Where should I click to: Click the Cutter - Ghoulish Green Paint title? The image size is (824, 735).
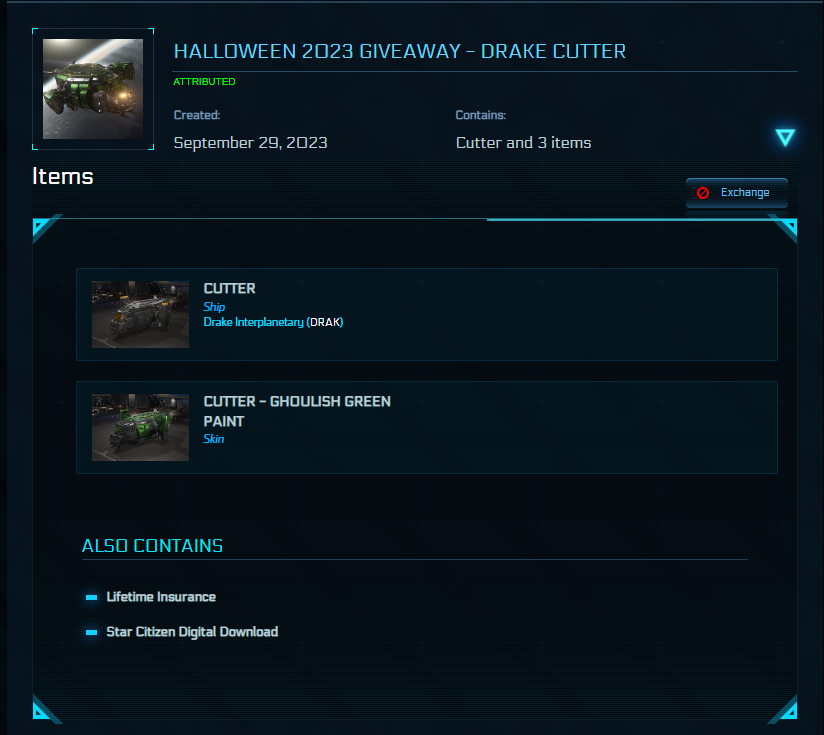pyautogui.click(x=297, y=411)
